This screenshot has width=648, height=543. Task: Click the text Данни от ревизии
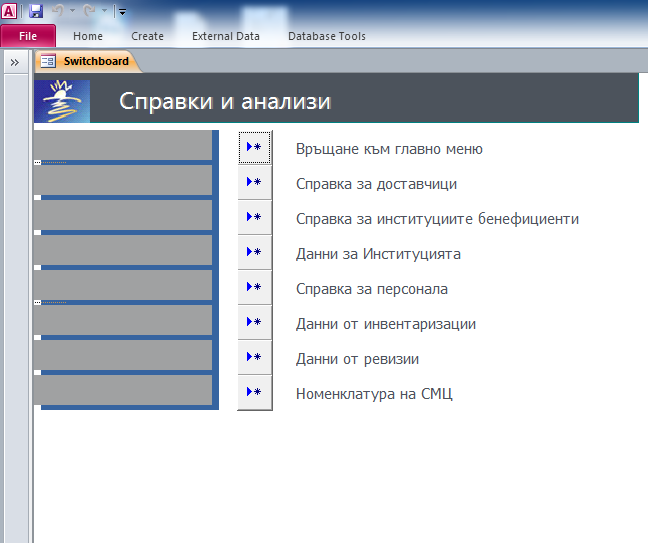tap(357, 359)
